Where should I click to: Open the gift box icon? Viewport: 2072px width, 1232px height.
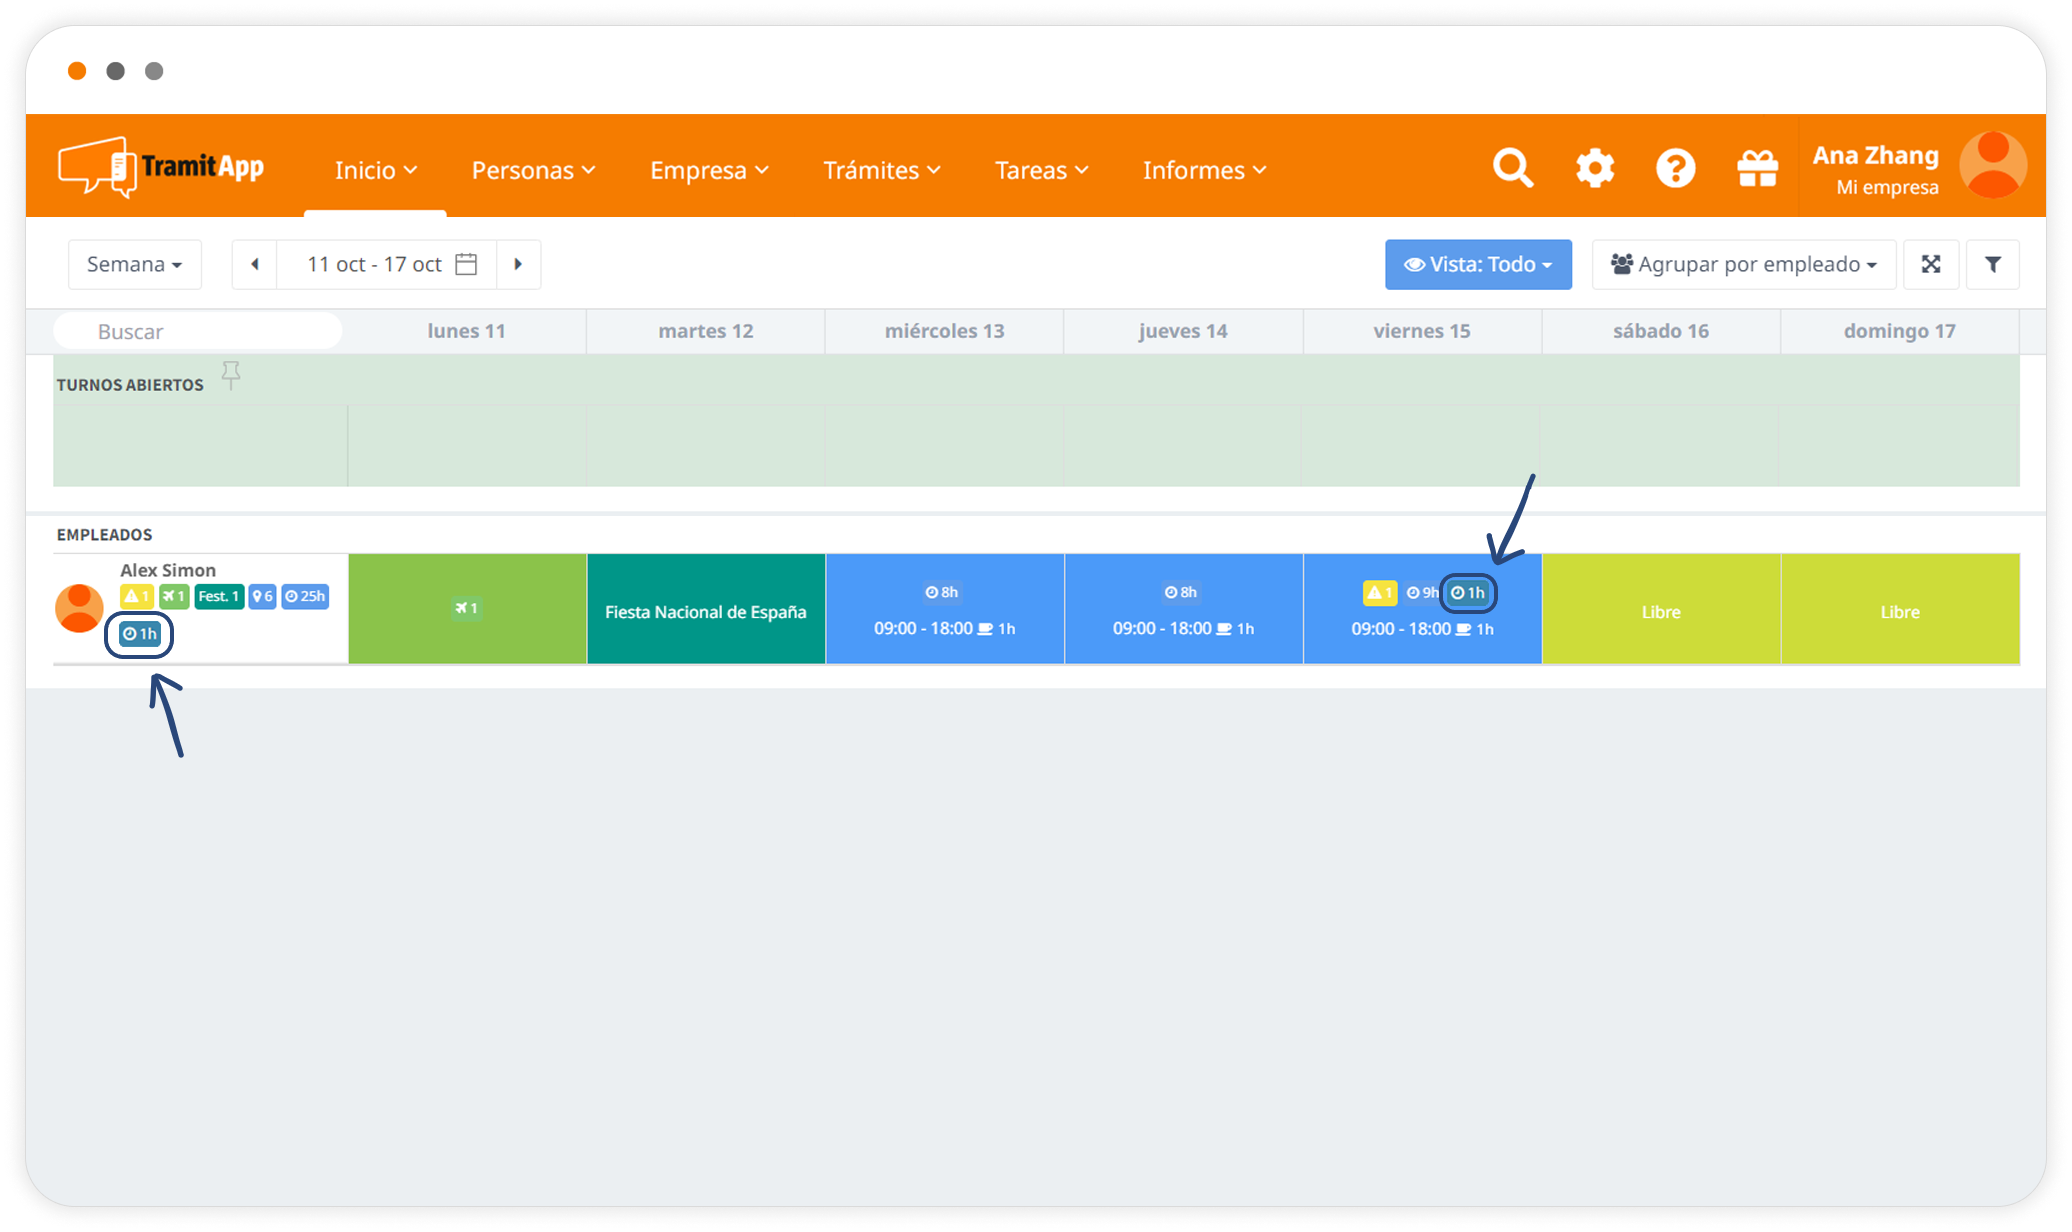point(1757,168)
